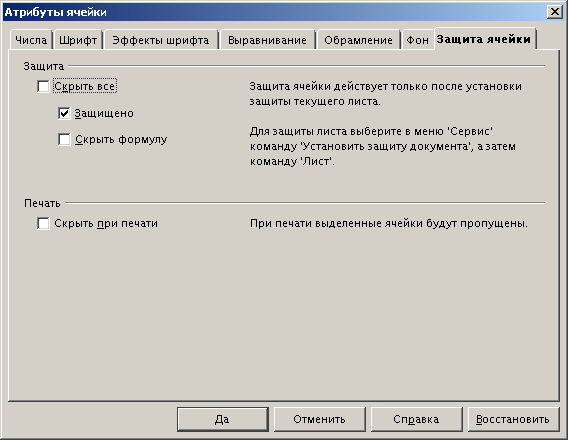Enable Скрыть при печати checkbox

[43, 223]
